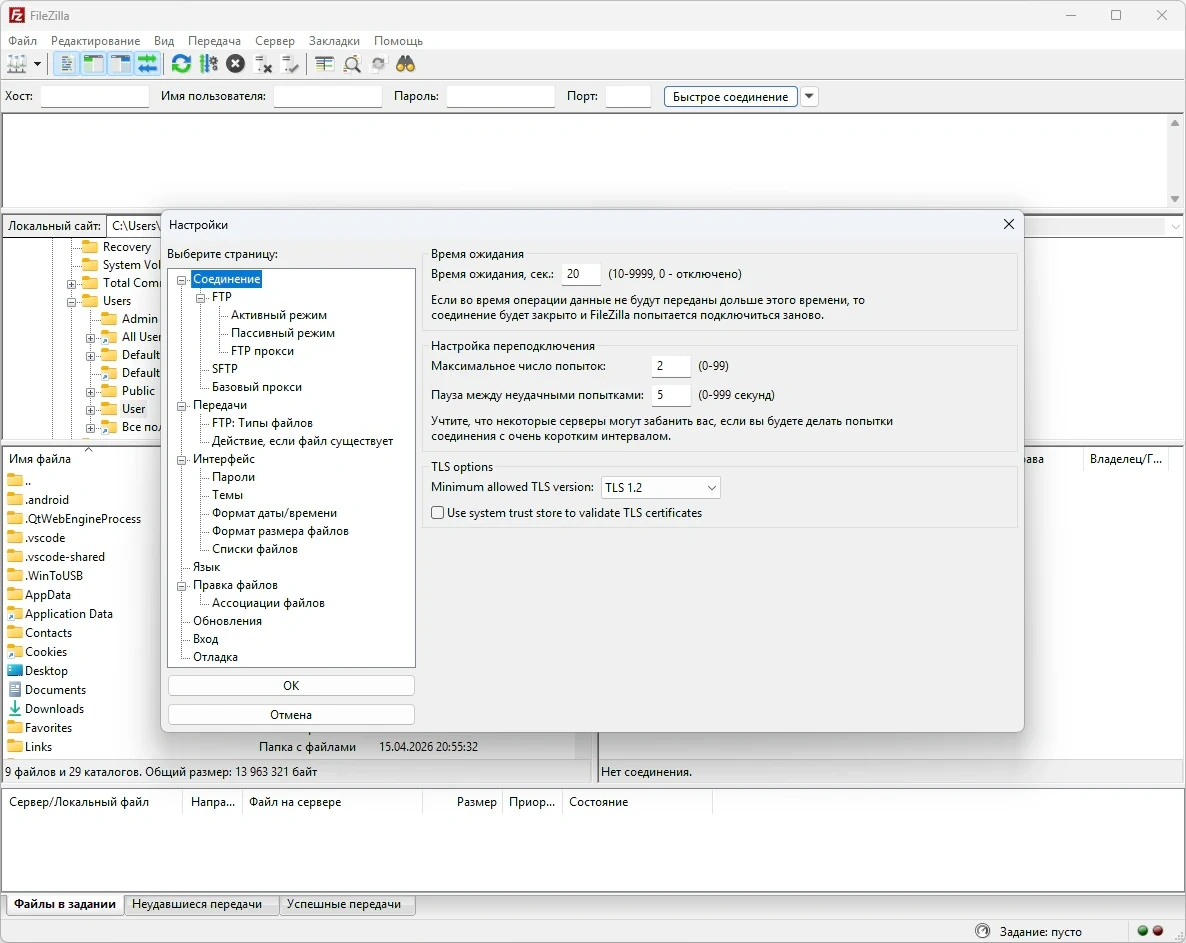This screenshot has width=1186, height=943.
Task: Click the colored-rows table toolbar icon
Action: point(324,64)
